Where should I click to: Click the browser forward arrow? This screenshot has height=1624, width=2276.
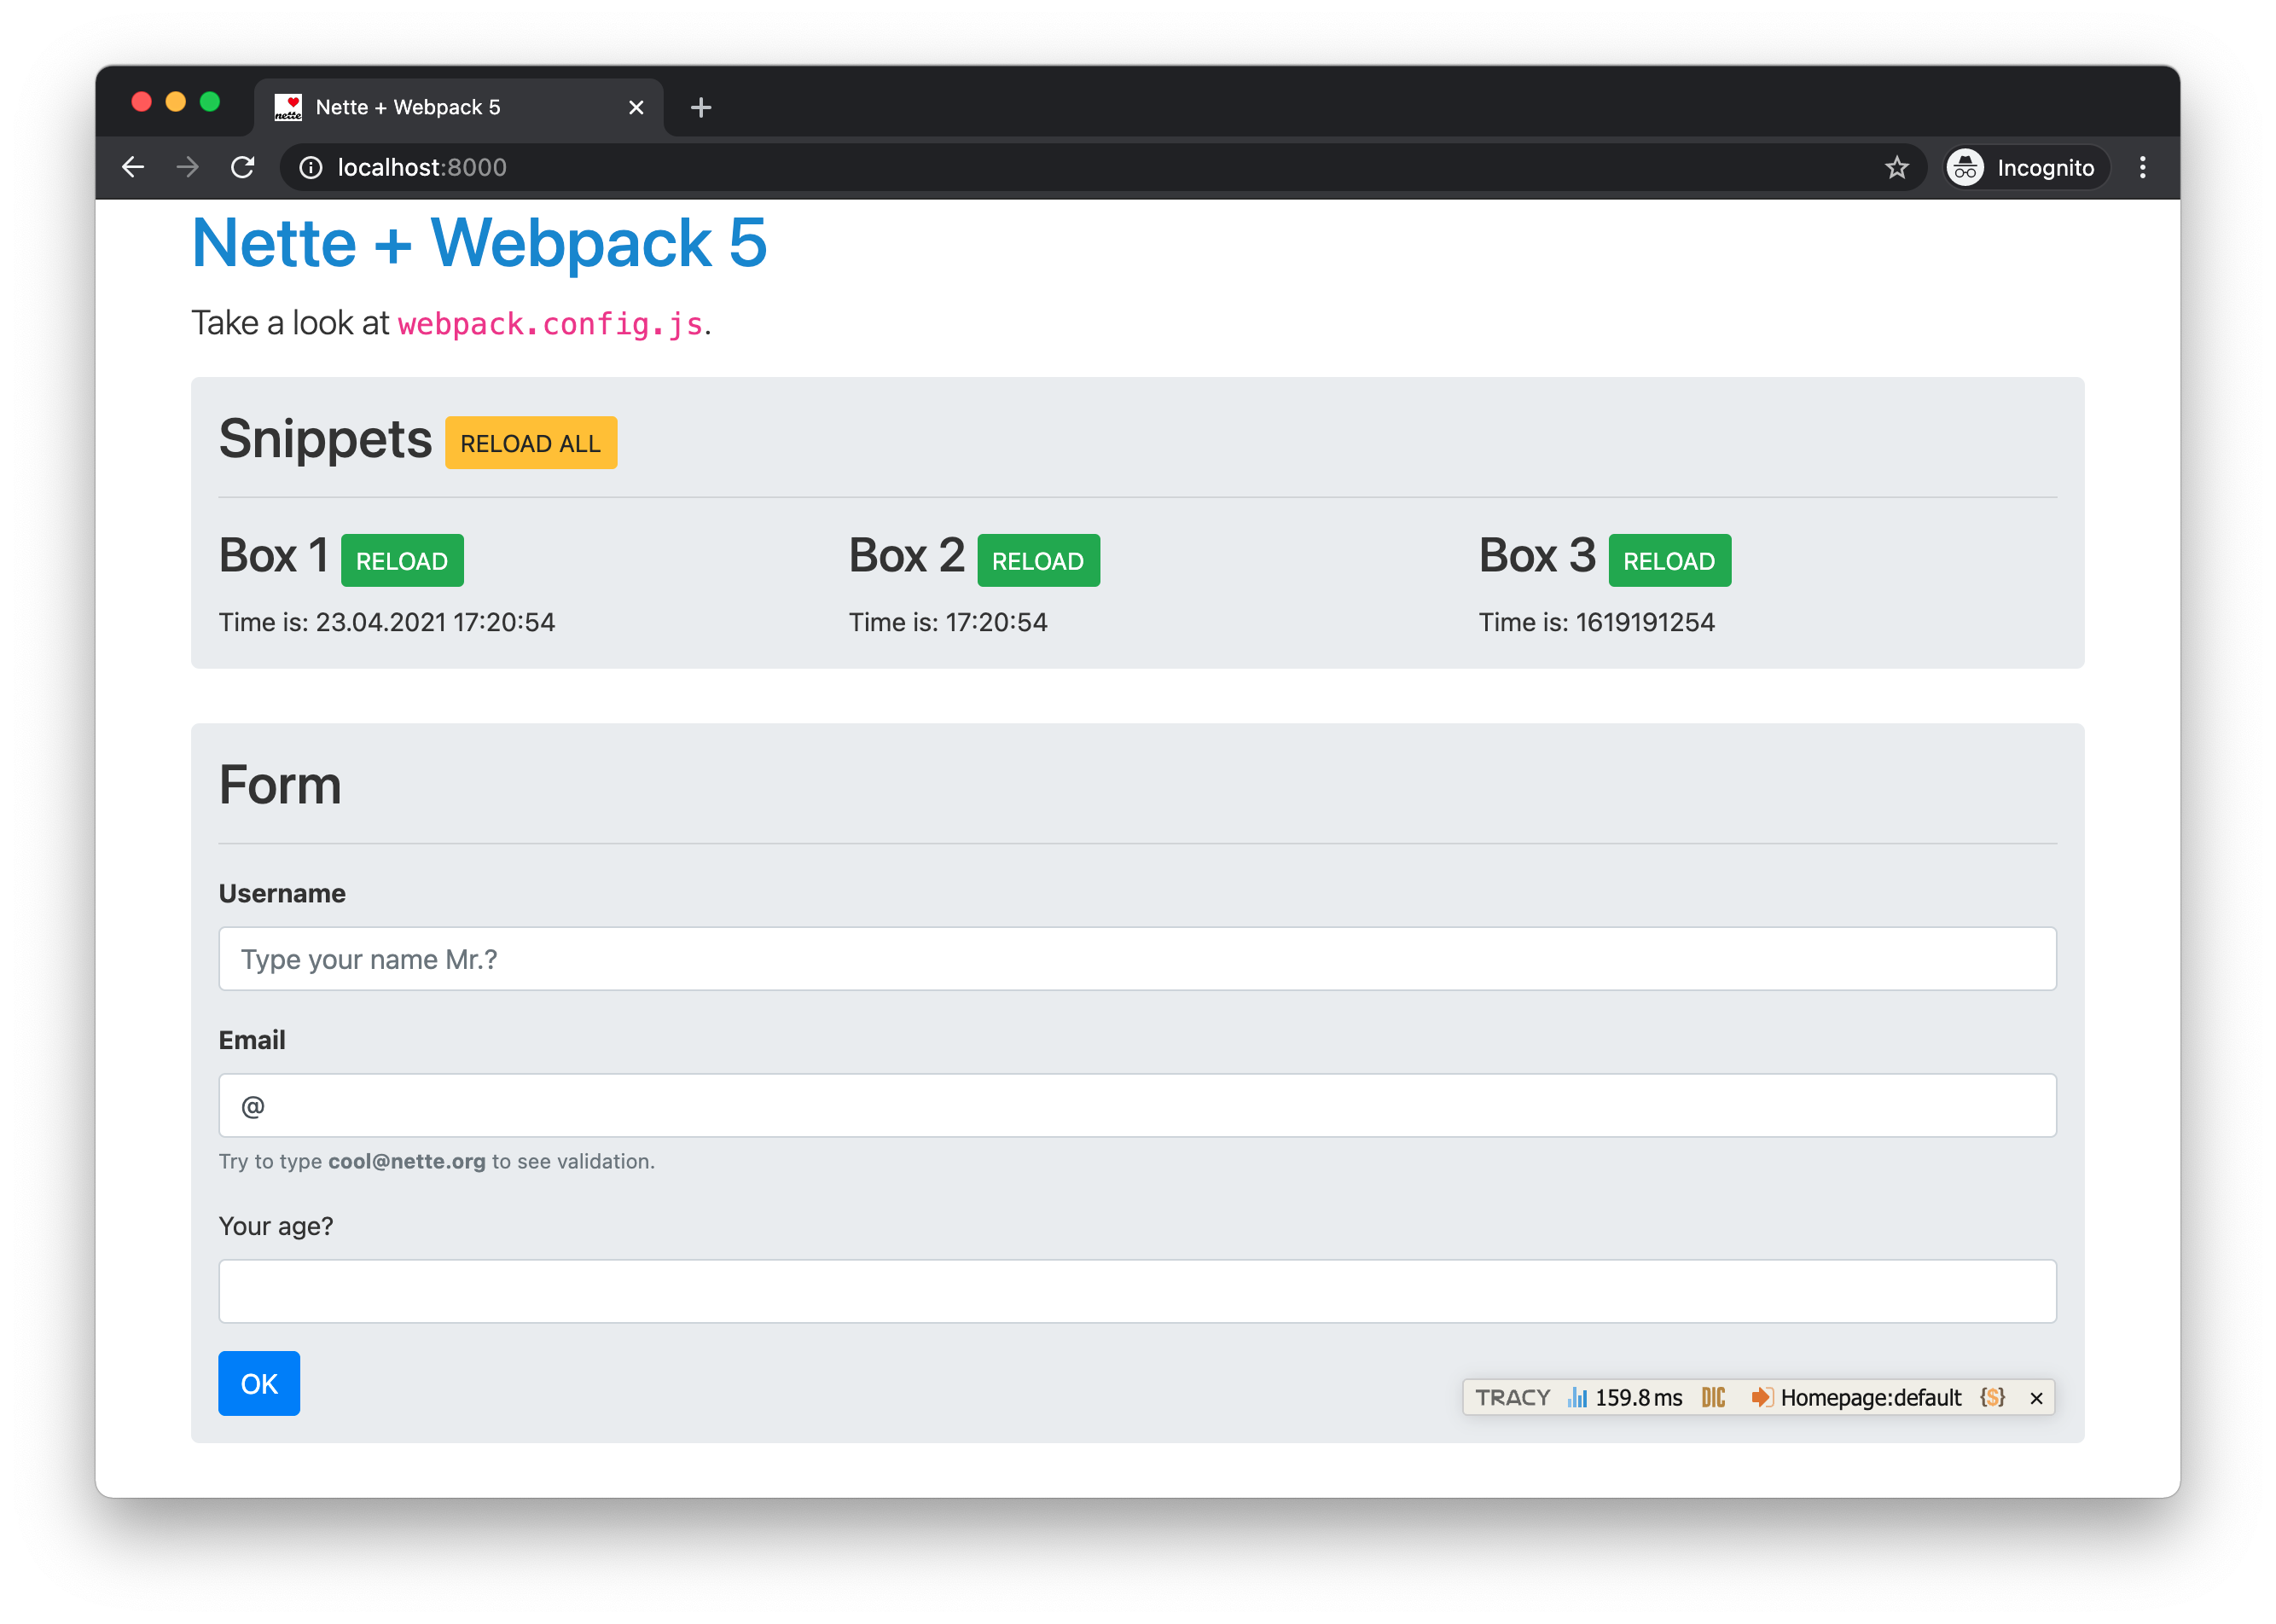(x=188, y=167)
